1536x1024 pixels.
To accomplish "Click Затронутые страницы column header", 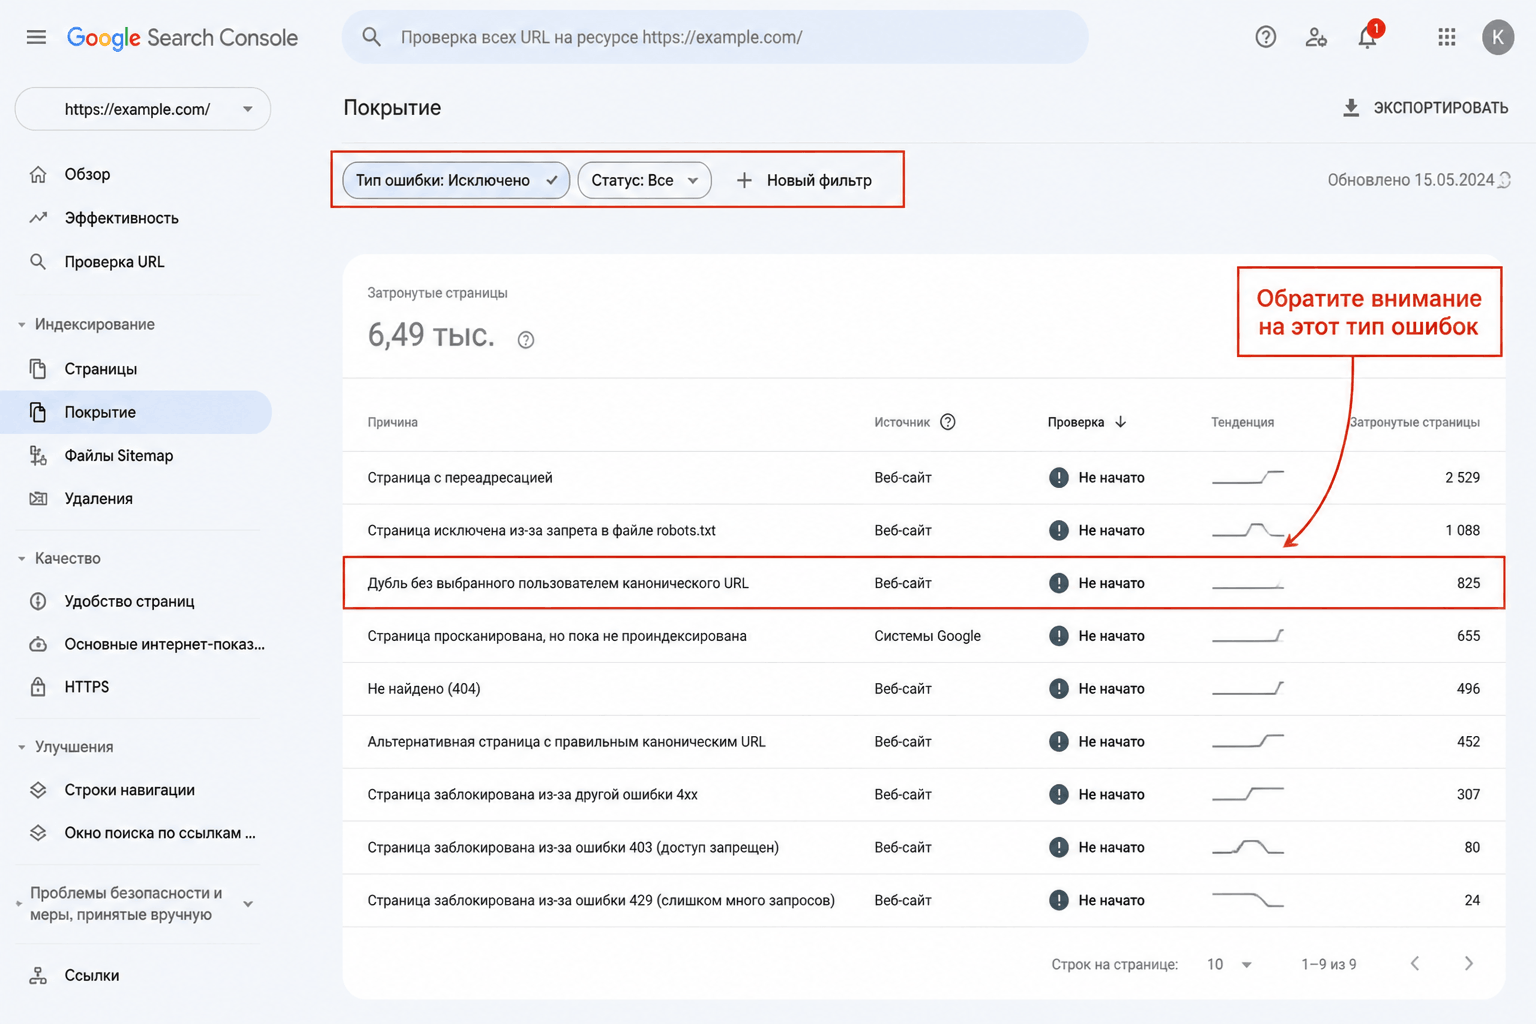I will [1414, 422].
